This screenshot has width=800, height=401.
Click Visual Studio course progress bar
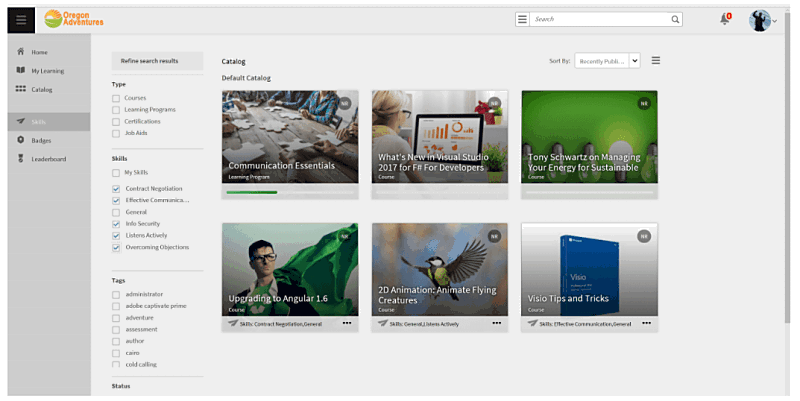[x=440, y=192]
